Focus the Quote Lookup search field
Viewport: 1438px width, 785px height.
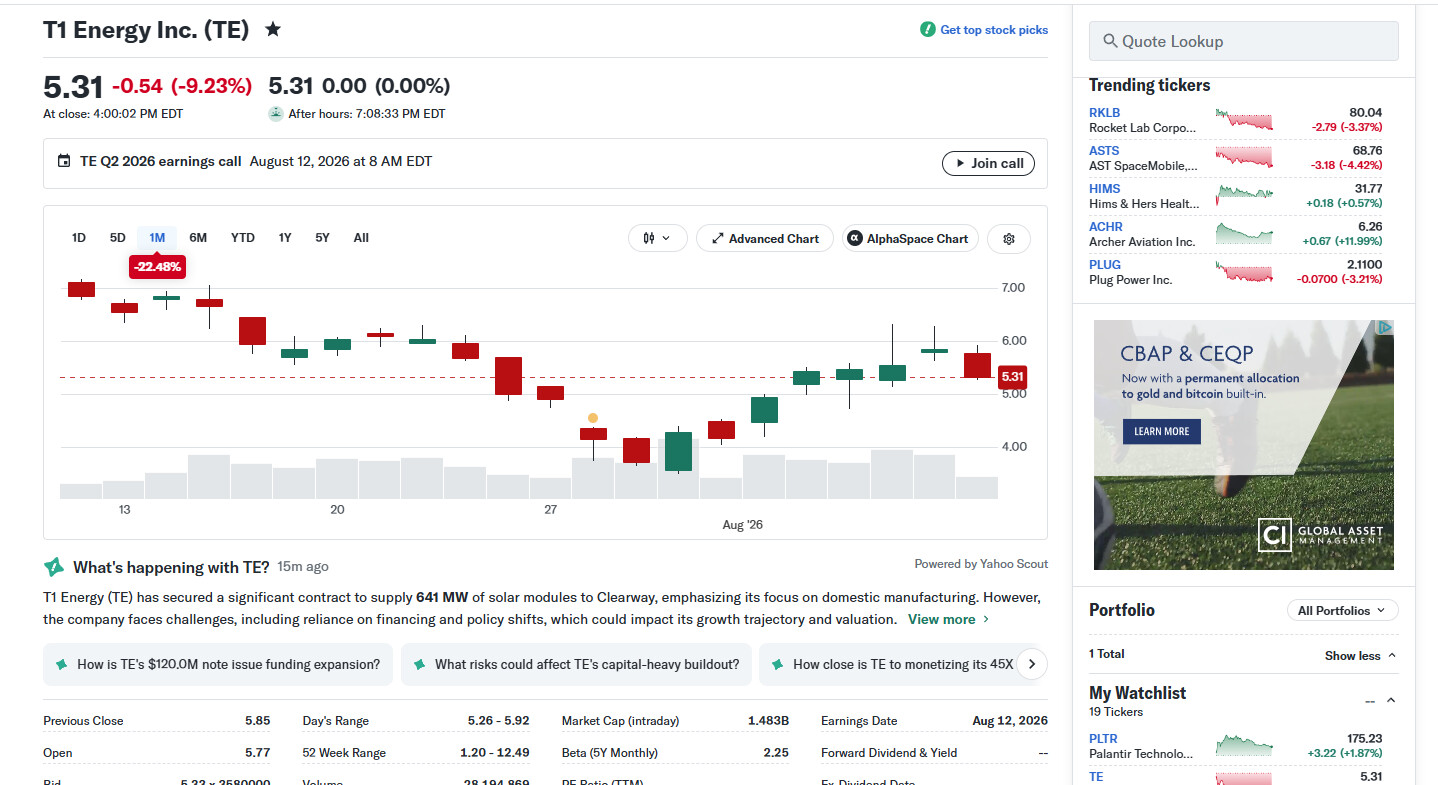[1244, 41]
